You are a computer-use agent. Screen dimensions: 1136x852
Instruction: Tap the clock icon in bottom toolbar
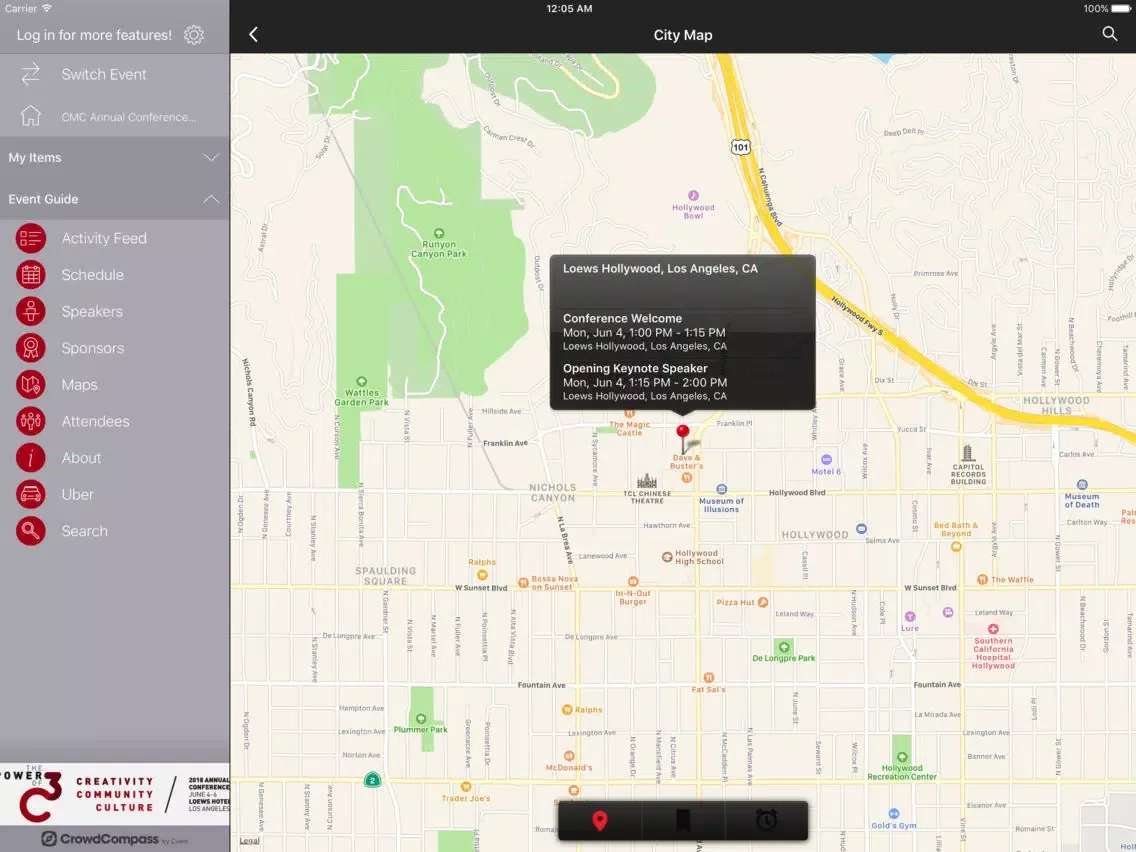pos(766,820)
